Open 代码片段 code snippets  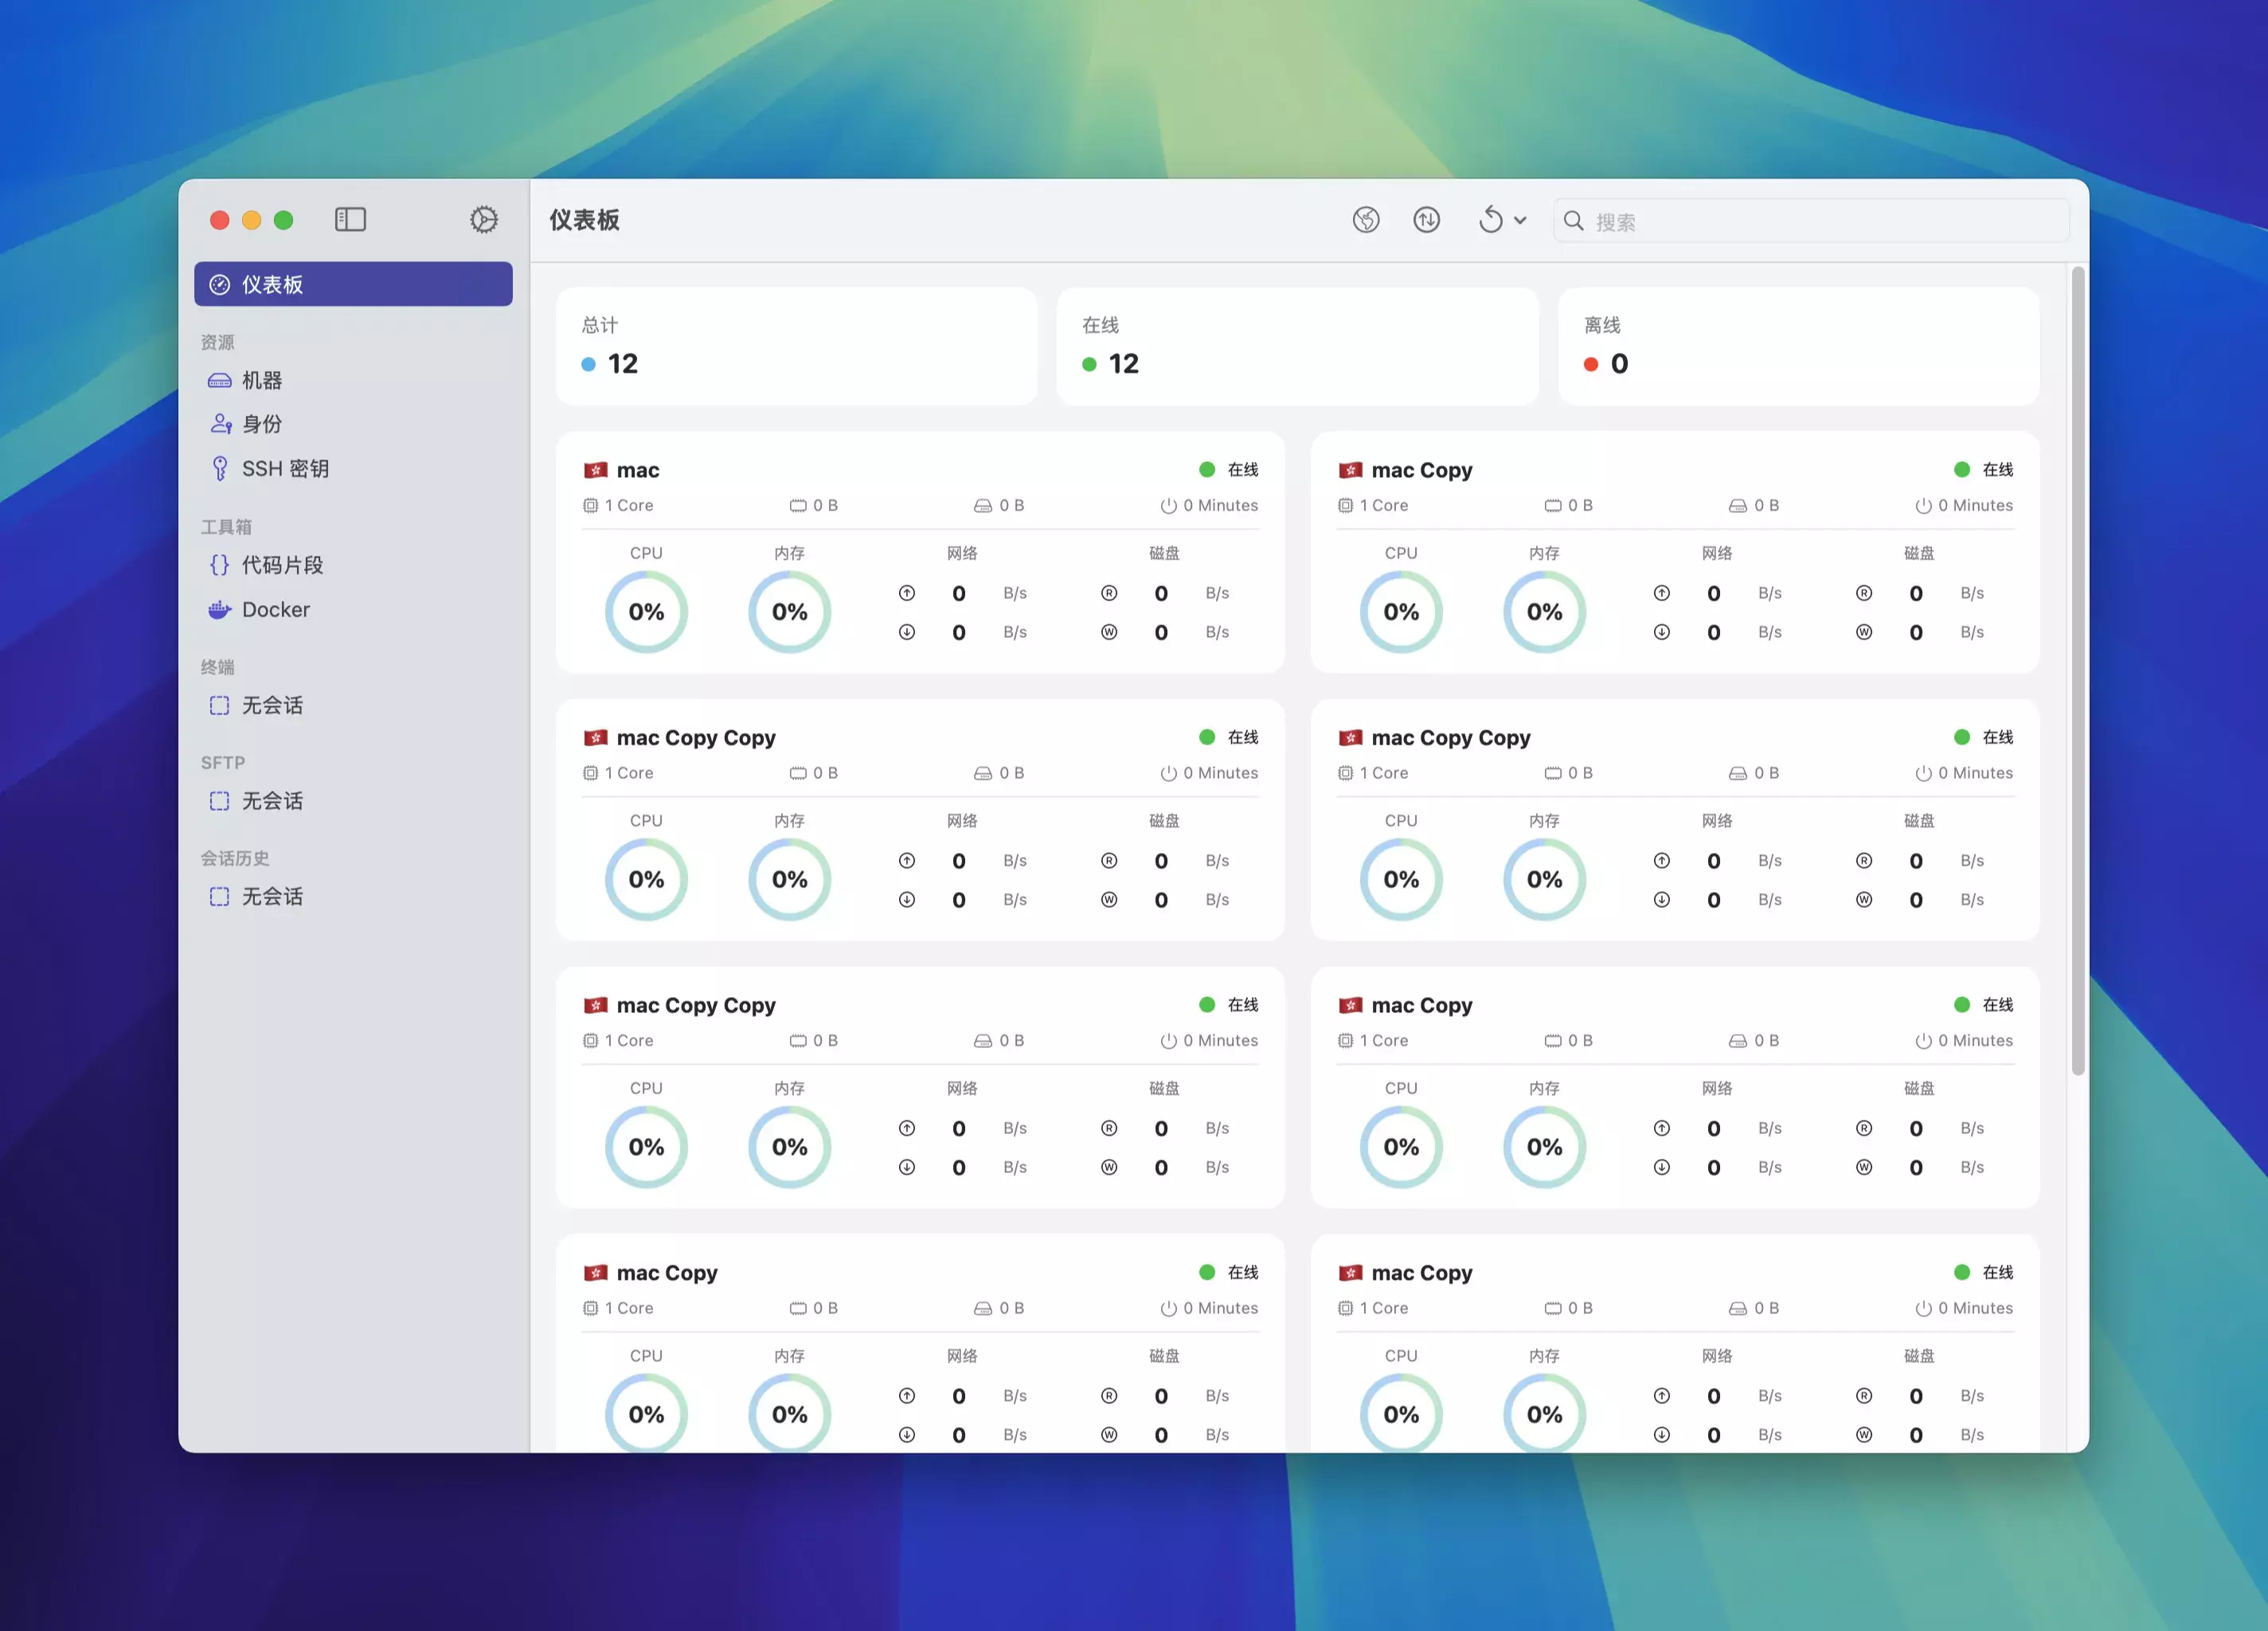click(282, 566)
